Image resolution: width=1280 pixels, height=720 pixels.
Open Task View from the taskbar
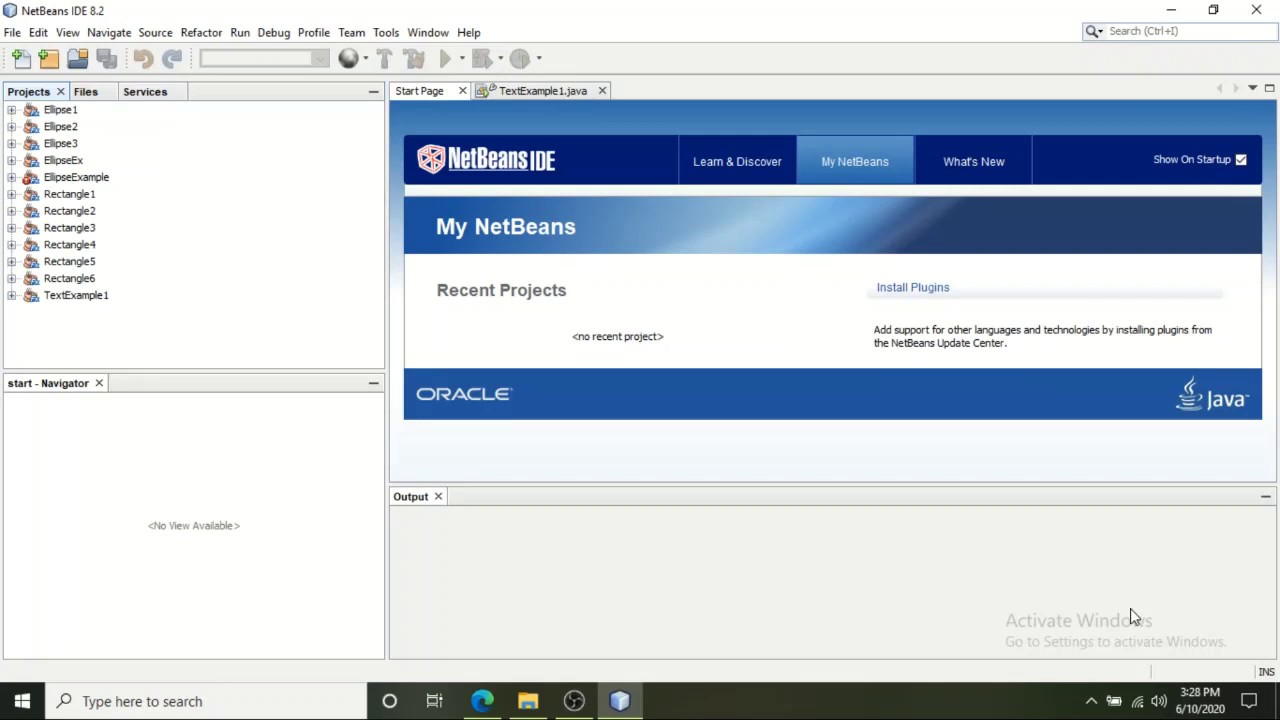[x=434, y=701]
